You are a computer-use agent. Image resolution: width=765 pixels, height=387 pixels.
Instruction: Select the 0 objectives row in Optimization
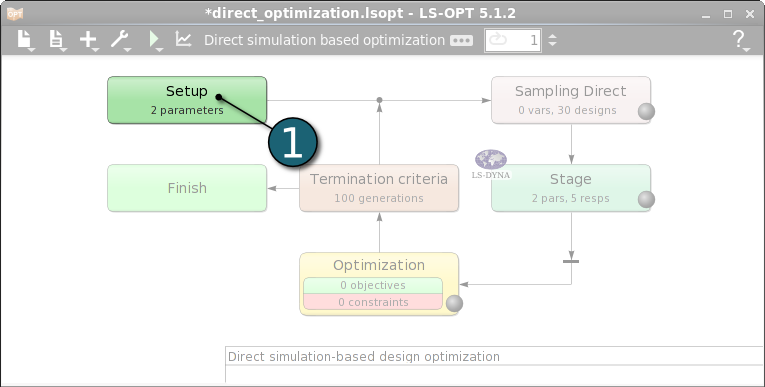click(373, 285)
